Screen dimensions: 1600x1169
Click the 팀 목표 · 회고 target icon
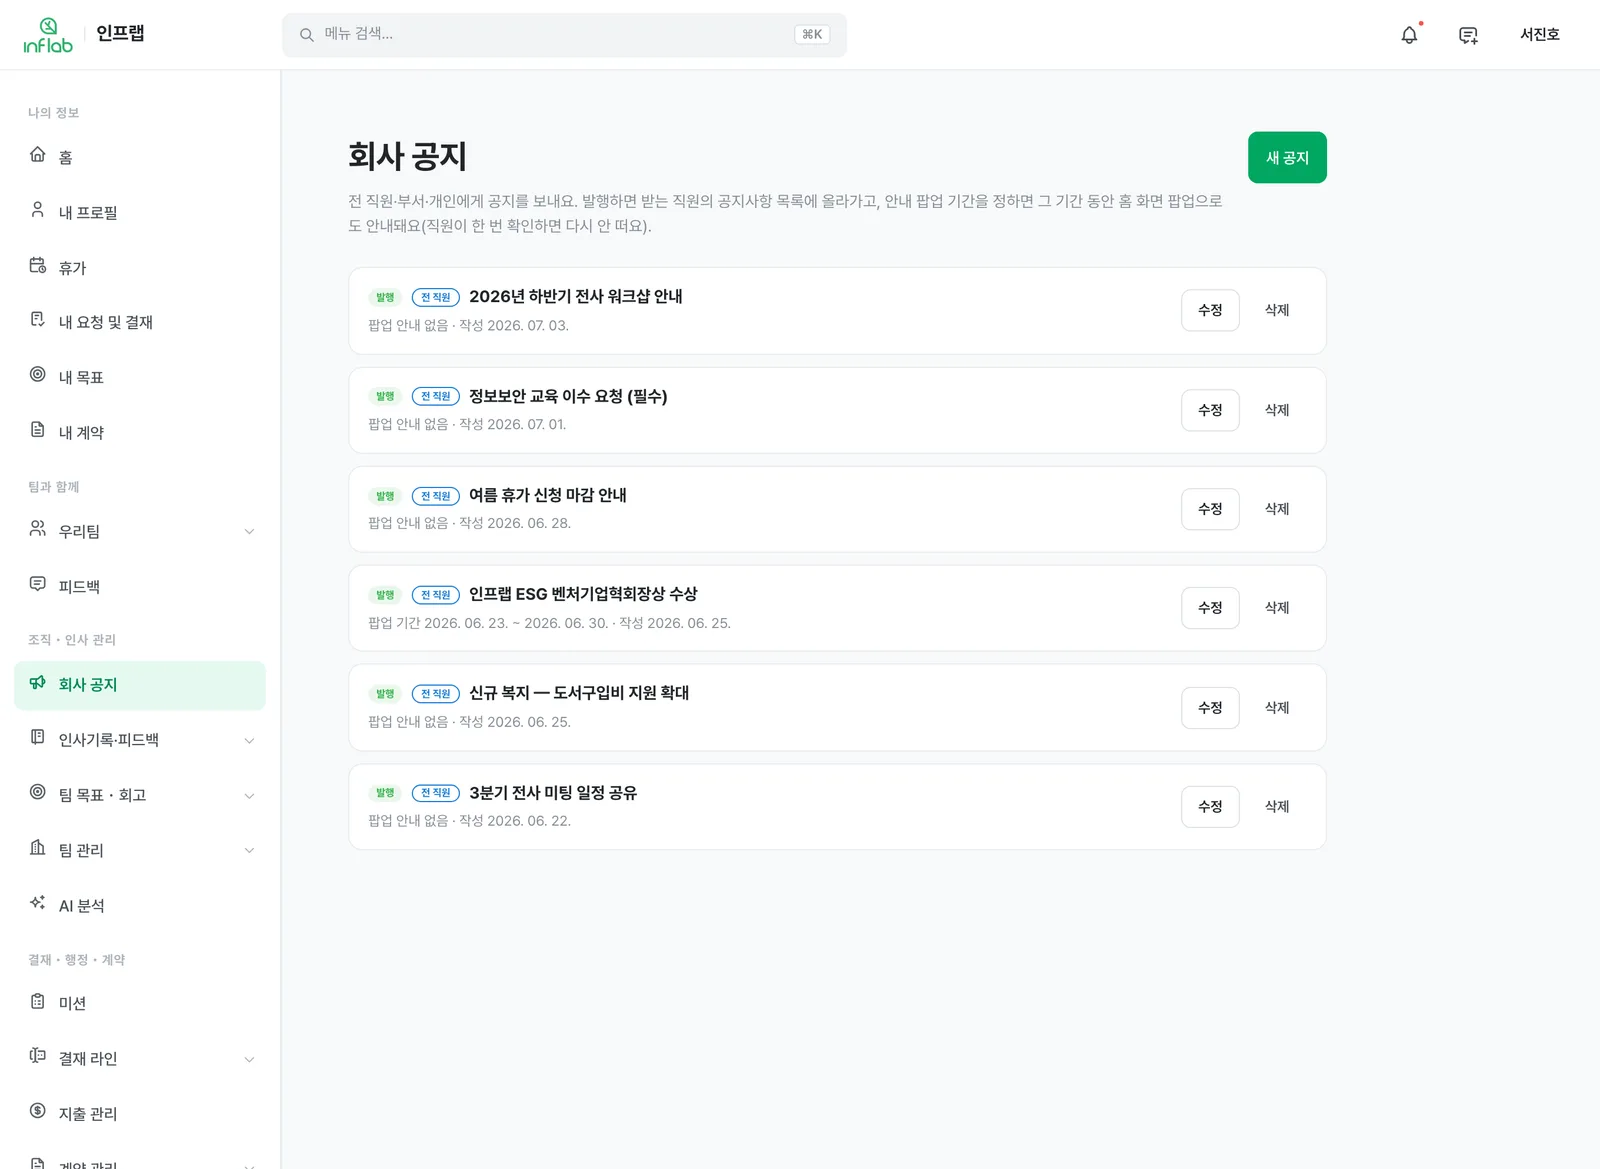pyautogui.click(x=38, y=793)
